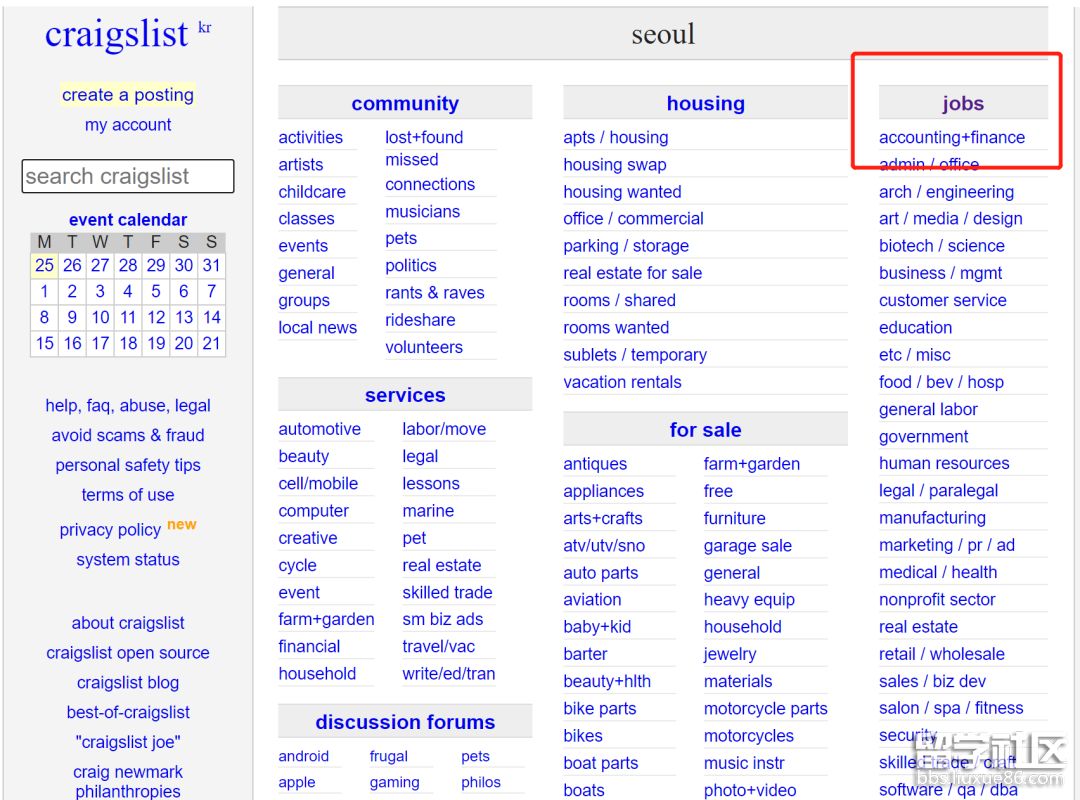1080x800 pixels.
Task: Read the privacy policy
Action: pyautogui.click(x=110, y=530)
